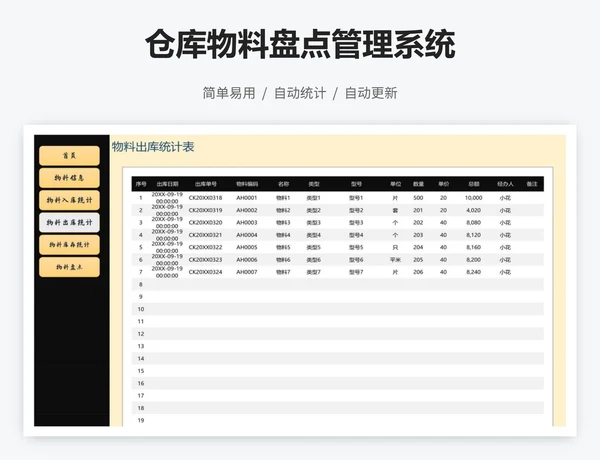Select order number cell CK20XX0319
The width and height of the screenshot is (600, 460).
click(205, 210)
